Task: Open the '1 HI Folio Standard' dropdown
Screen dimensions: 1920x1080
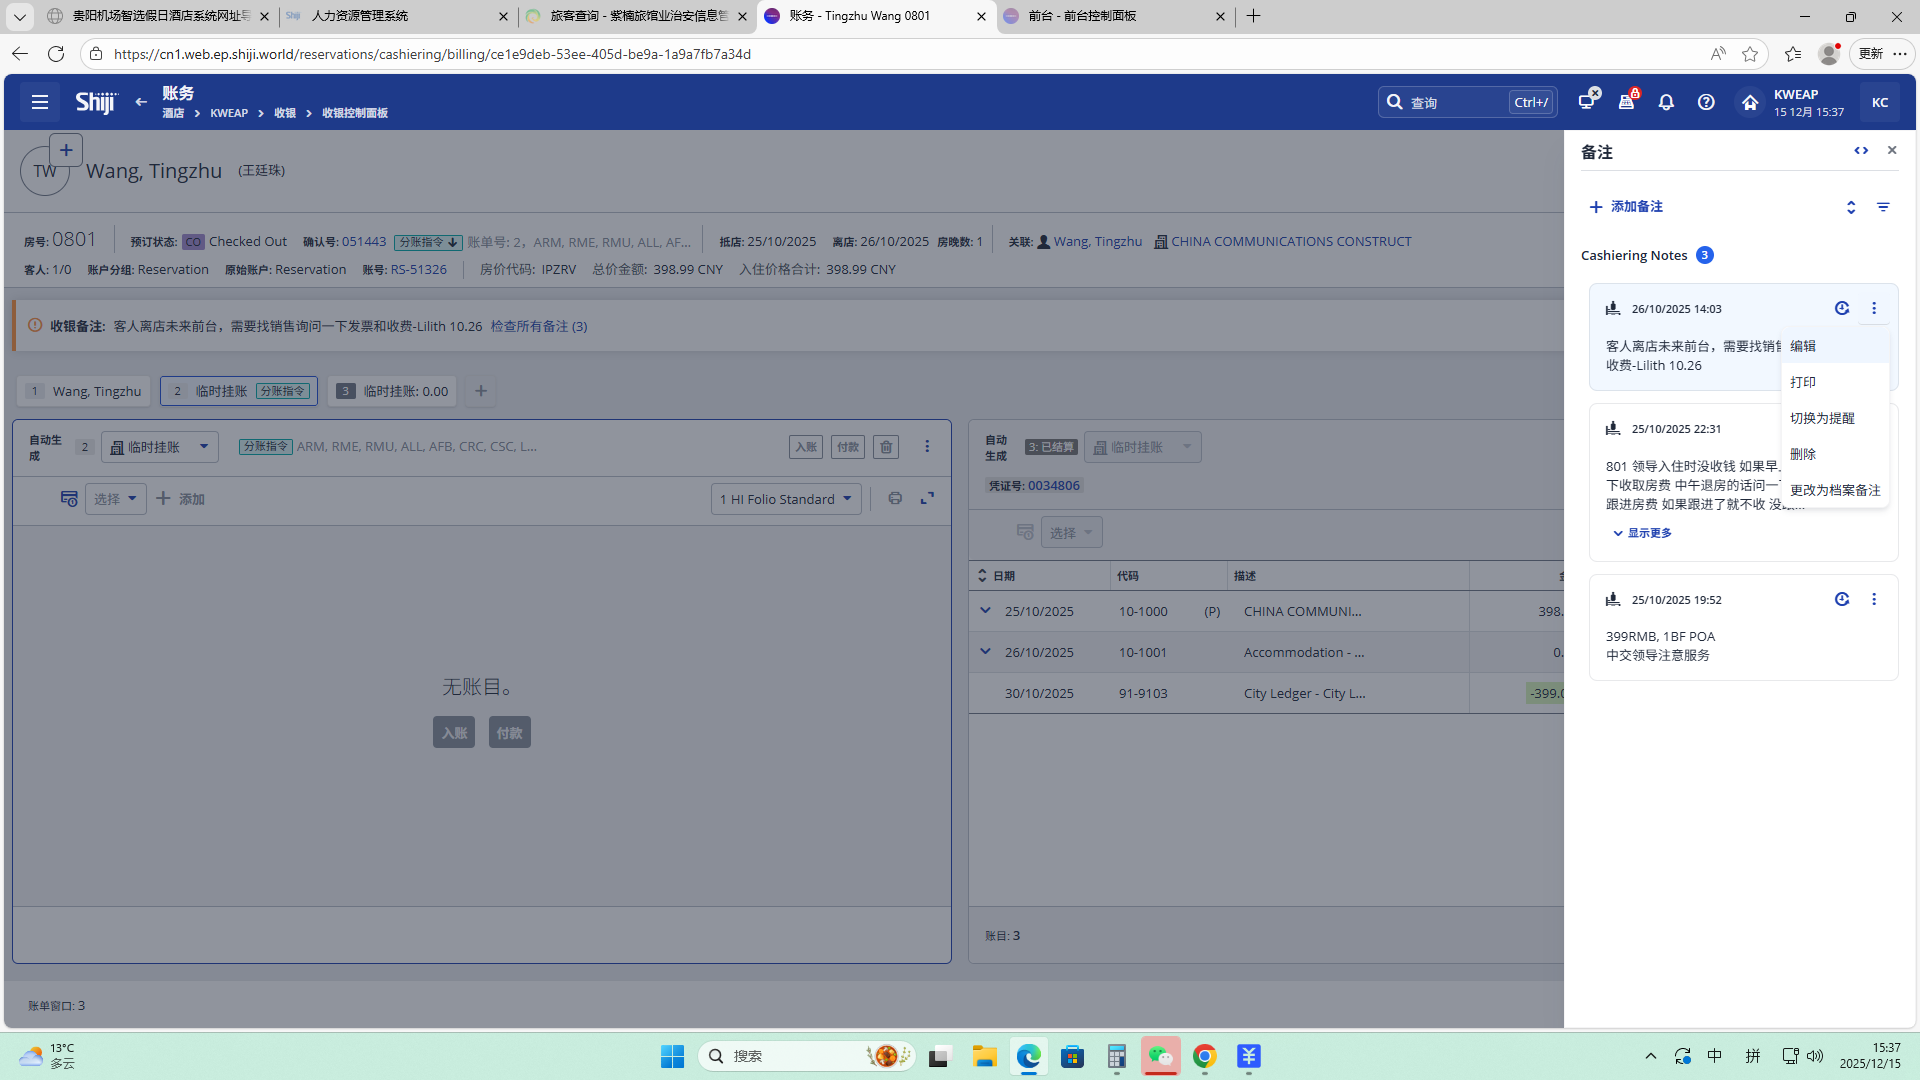Action: tap(786, 499)
